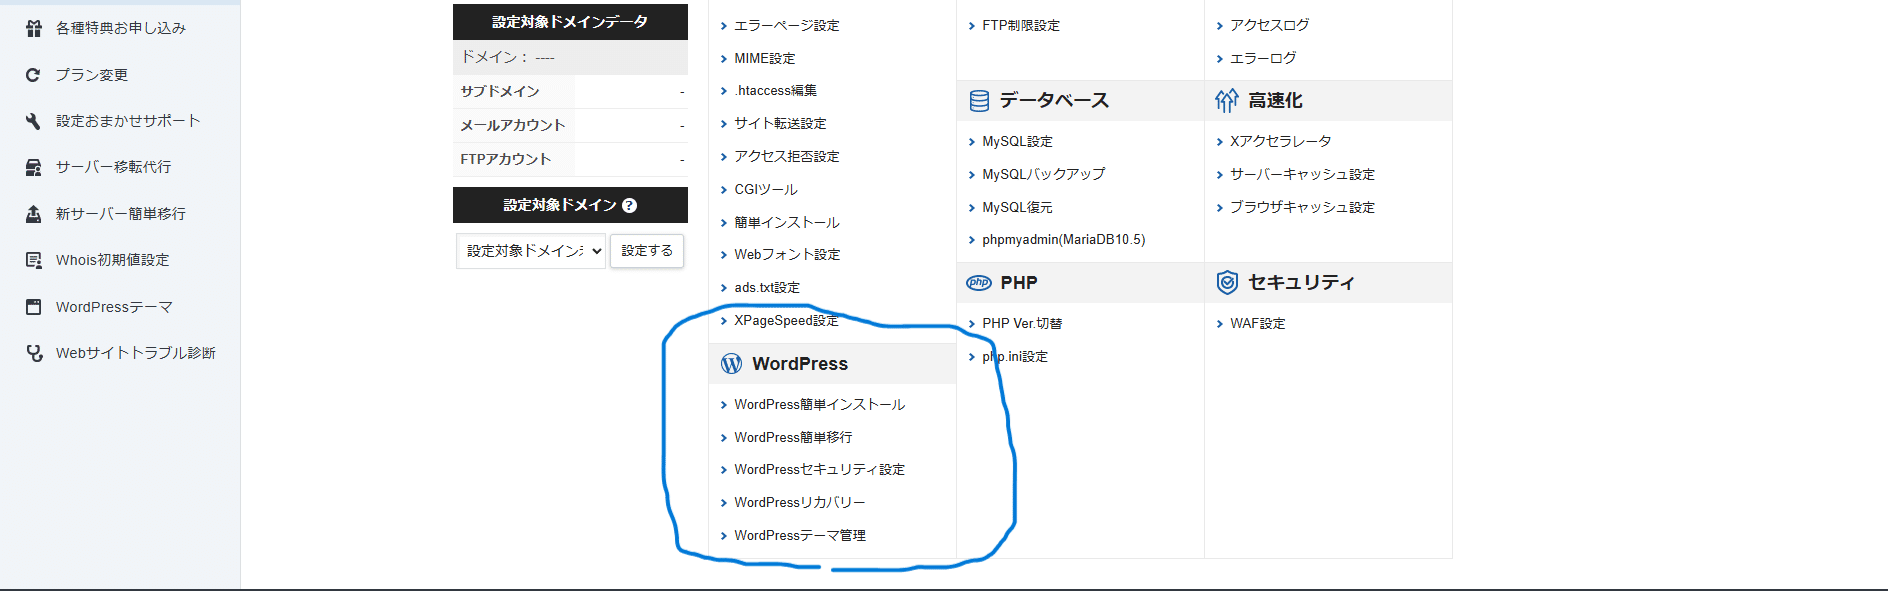
Task: Open サーバー移転代行 in sidebar
Action: point(114,167)
